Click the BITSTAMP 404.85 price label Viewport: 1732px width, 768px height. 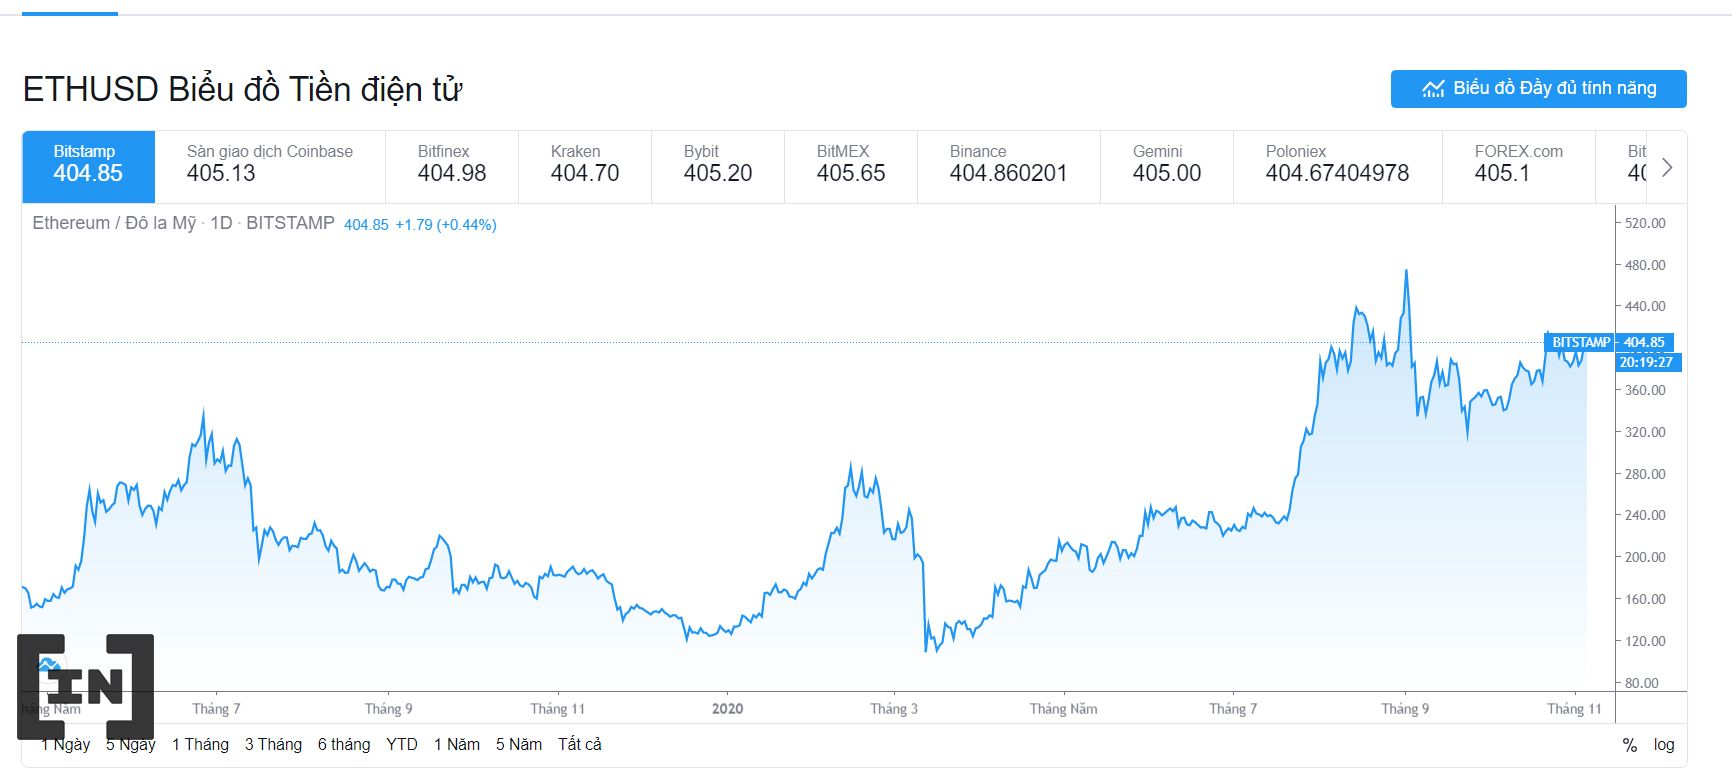(x=1608, y=342)
